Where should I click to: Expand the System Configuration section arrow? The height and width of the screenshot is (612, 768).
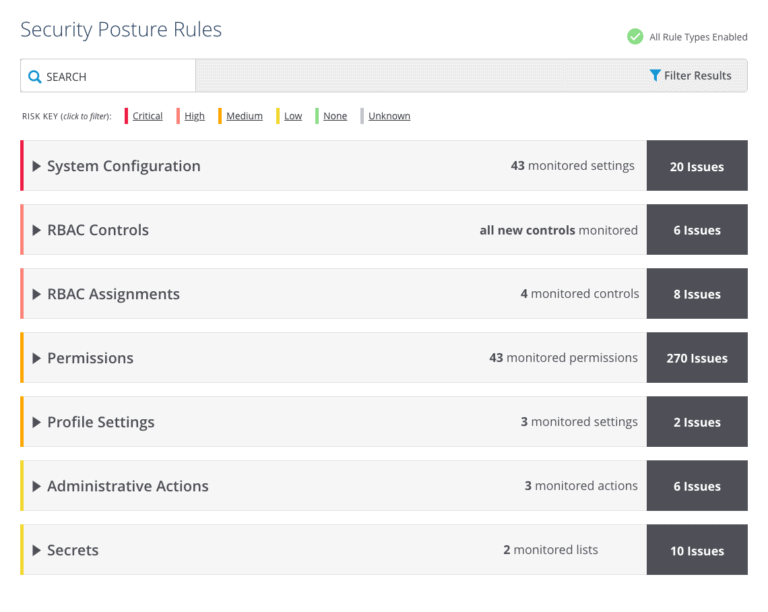[x=36, y=166]
